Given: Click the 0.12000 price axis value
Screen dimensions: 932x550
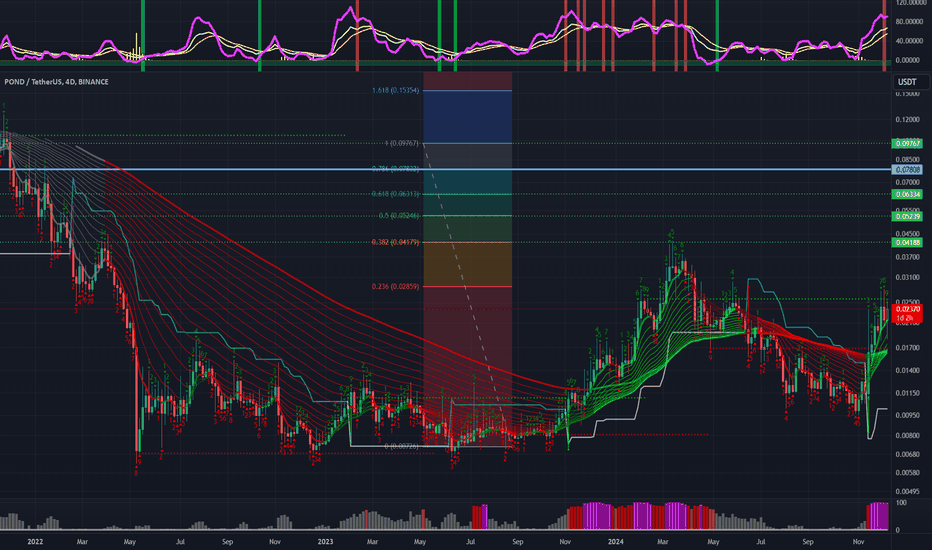Looking at the screenshot, I should tap(907, 120).
